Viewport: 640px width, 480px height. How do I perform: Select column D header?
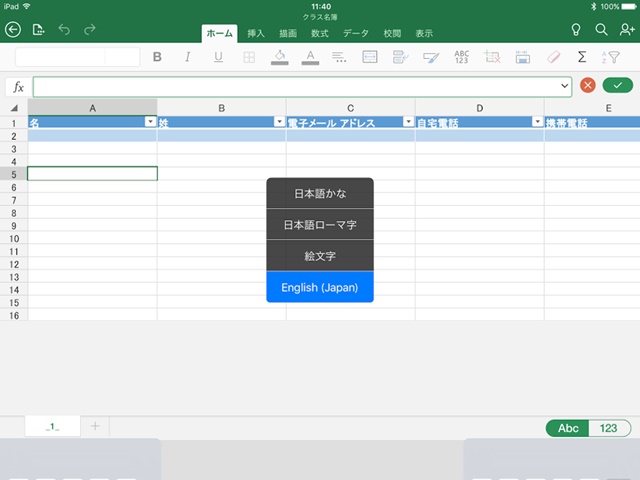pyautogui.click(x=480, y=108)
